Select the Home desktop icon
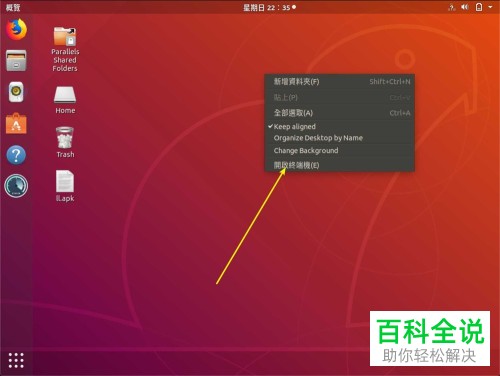This screenshot has width=500, height=376. 65,100
